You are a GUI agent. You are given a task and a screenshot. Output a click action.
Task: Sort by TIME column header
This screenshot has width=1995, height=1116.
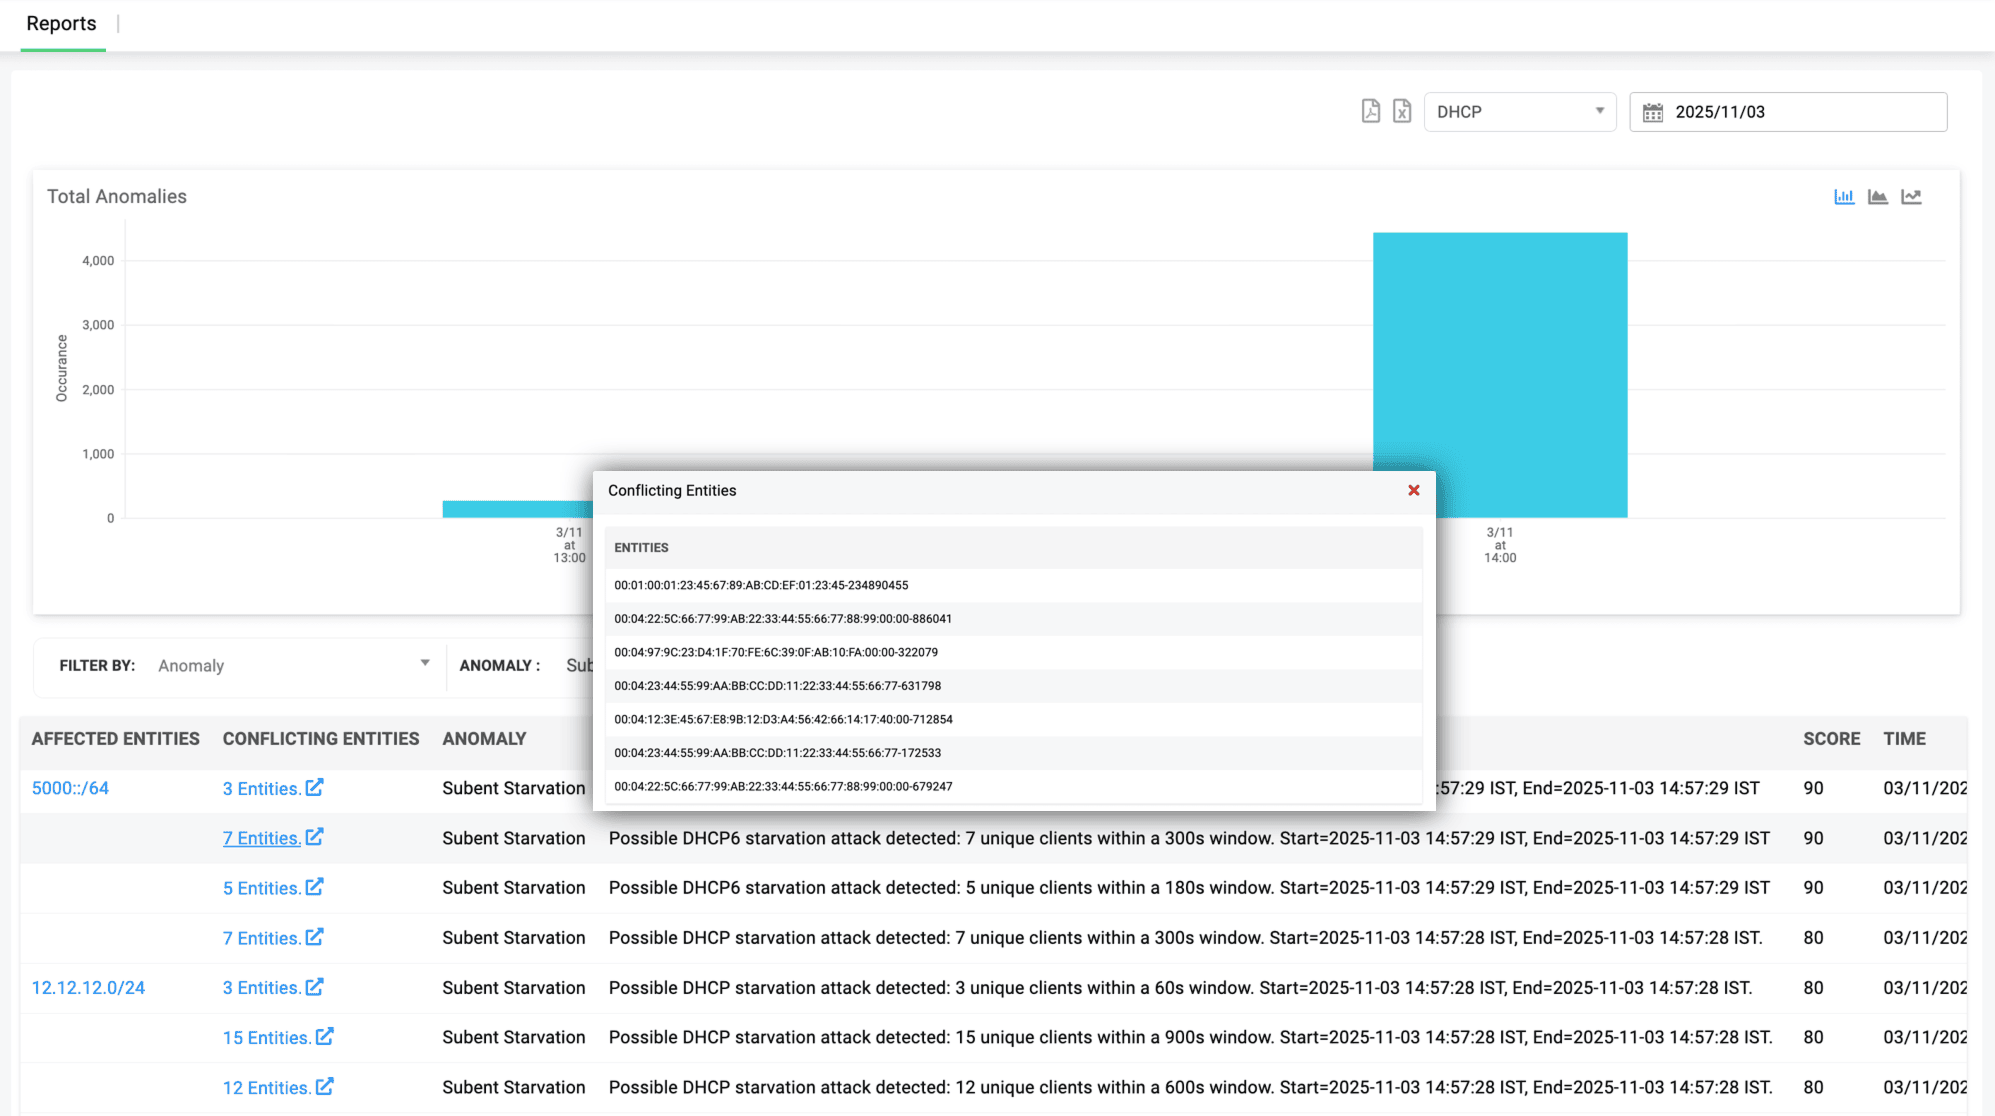[1904, 739]
